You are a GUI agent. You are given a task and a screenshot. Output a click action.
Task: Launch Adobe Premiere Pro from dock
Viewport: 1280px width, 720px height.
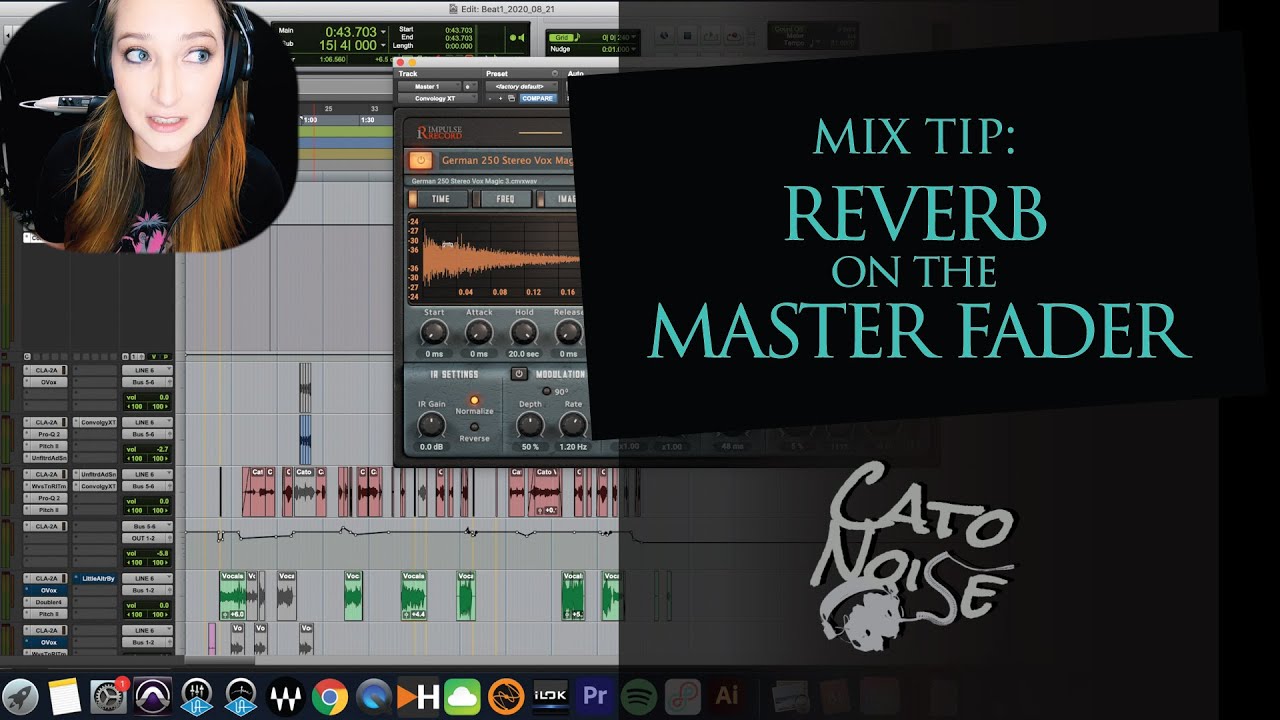(x=594, y=696)
